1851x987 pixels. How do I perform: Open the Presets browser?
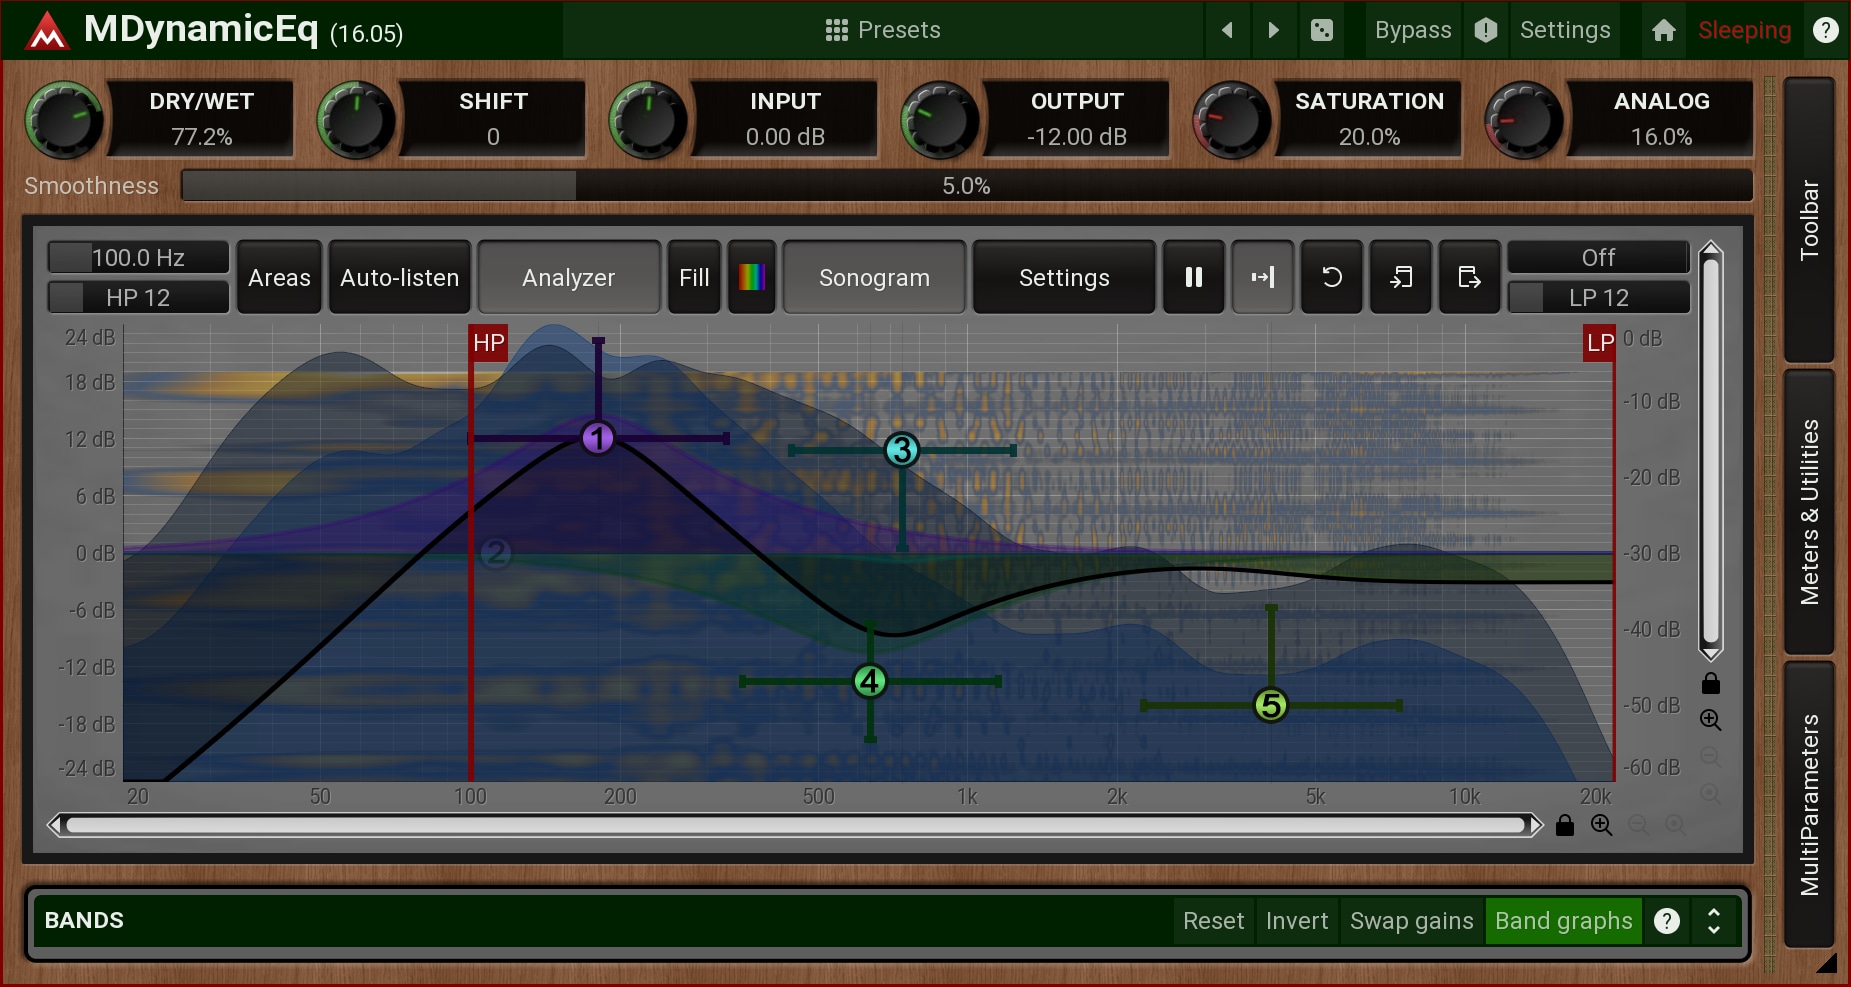point(883,30)
